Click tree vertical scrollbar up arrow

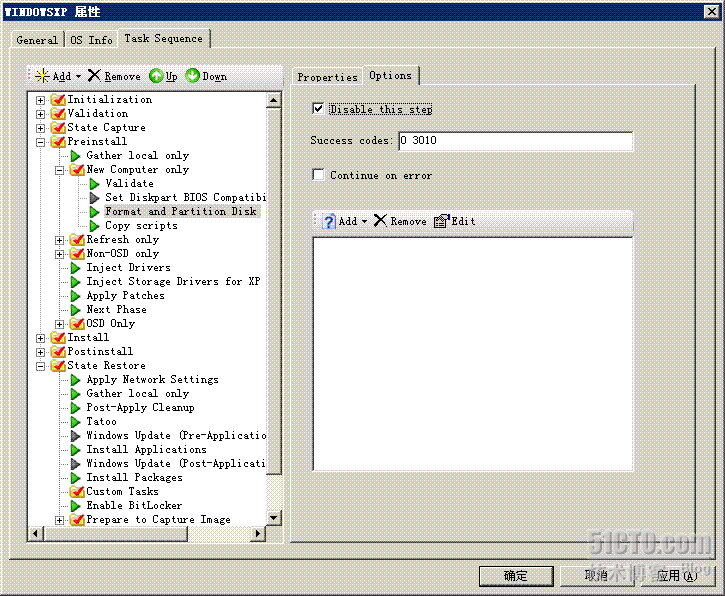point(273,100)
